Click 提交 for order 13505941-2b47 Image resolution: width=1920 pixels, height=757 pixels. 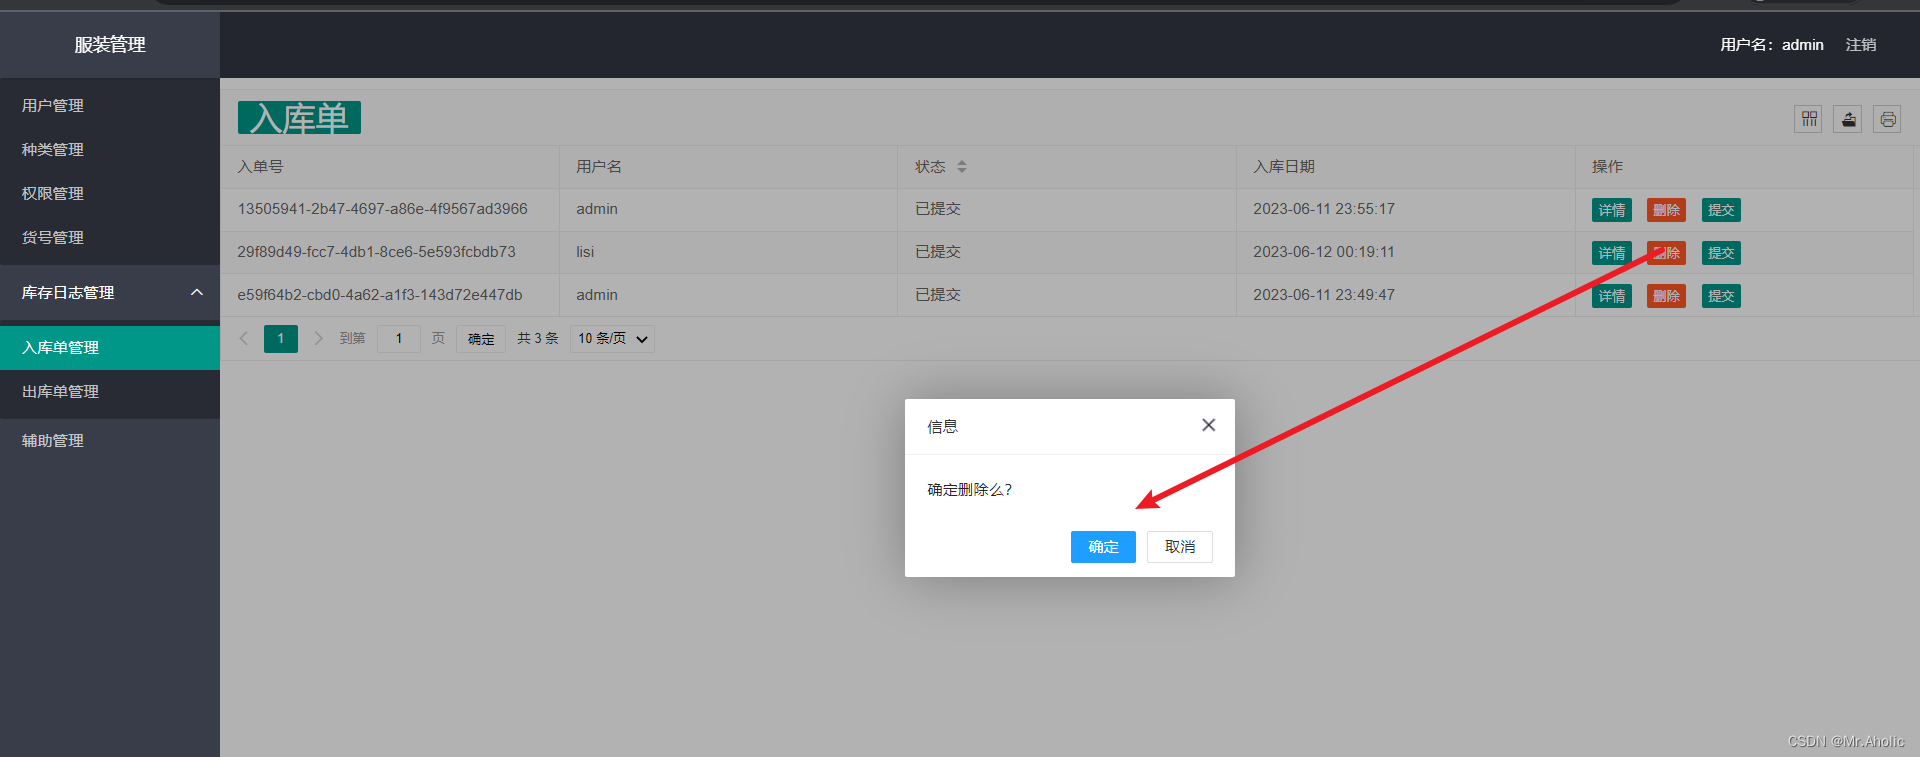pos(1721,210)
